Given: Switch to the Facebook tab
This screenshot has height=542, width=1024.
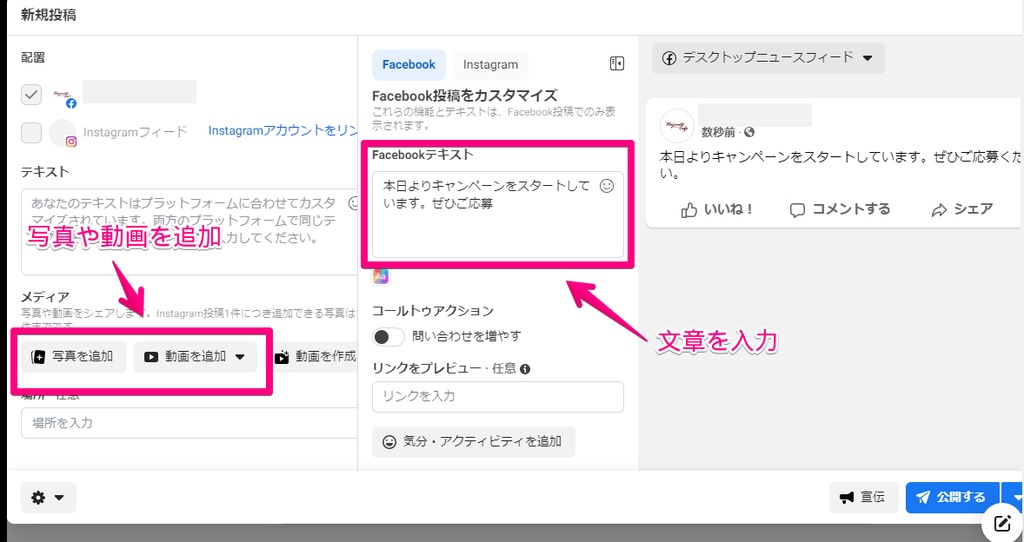Looking at the screenshot, I should coord(409,65).
